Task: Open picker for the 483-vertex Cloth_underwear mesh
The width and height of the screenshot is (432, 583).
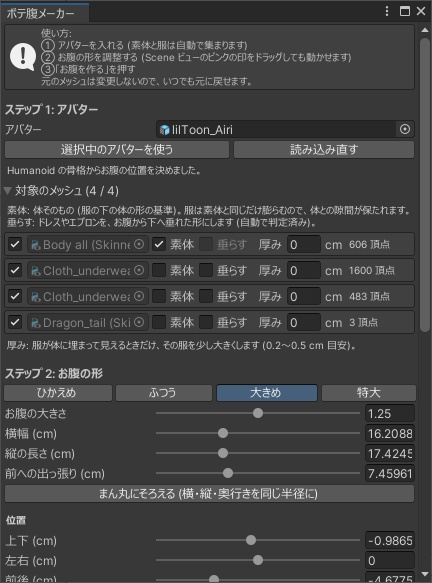Action: (139, 296)
